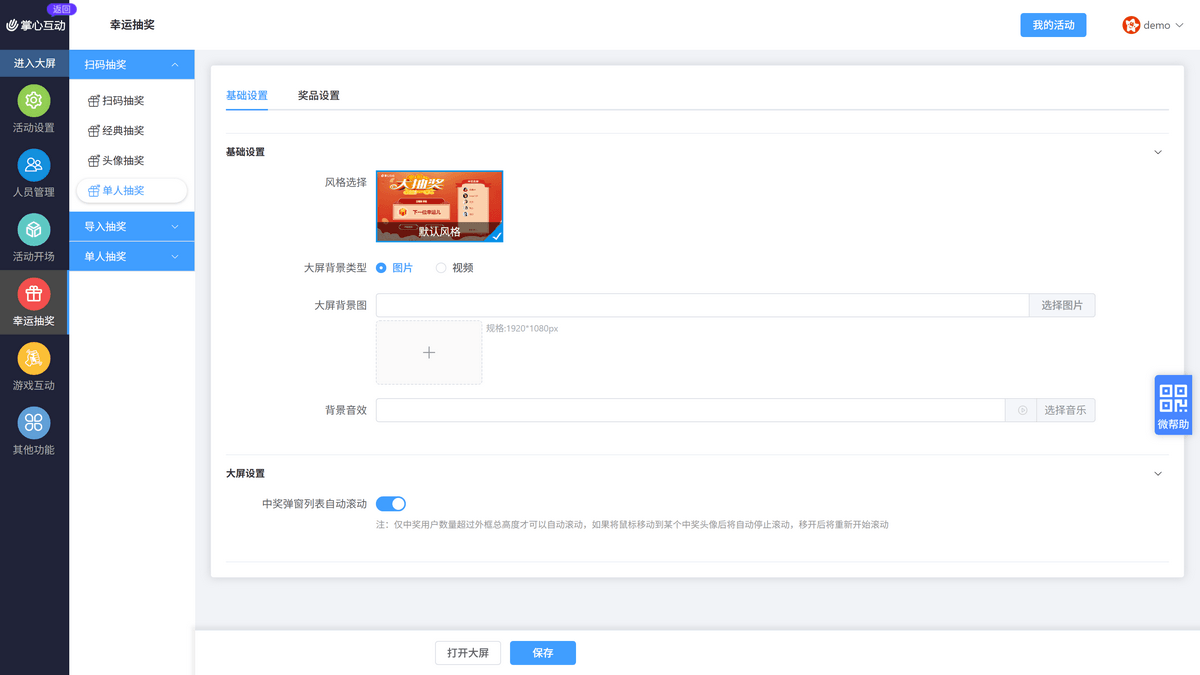Click the 进入大屏 button
The image size is (1200, 675).
click(x=34, y=63)
